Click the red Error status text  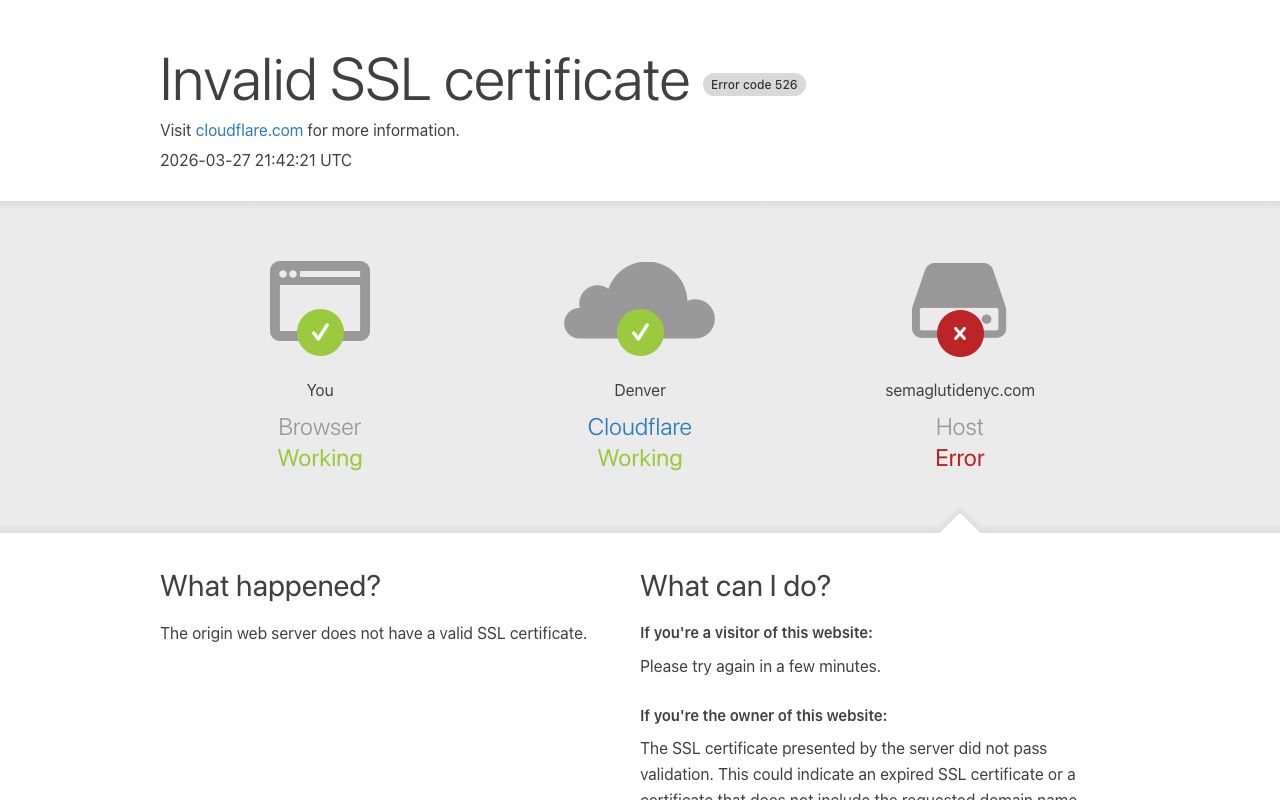click(960, 458)
